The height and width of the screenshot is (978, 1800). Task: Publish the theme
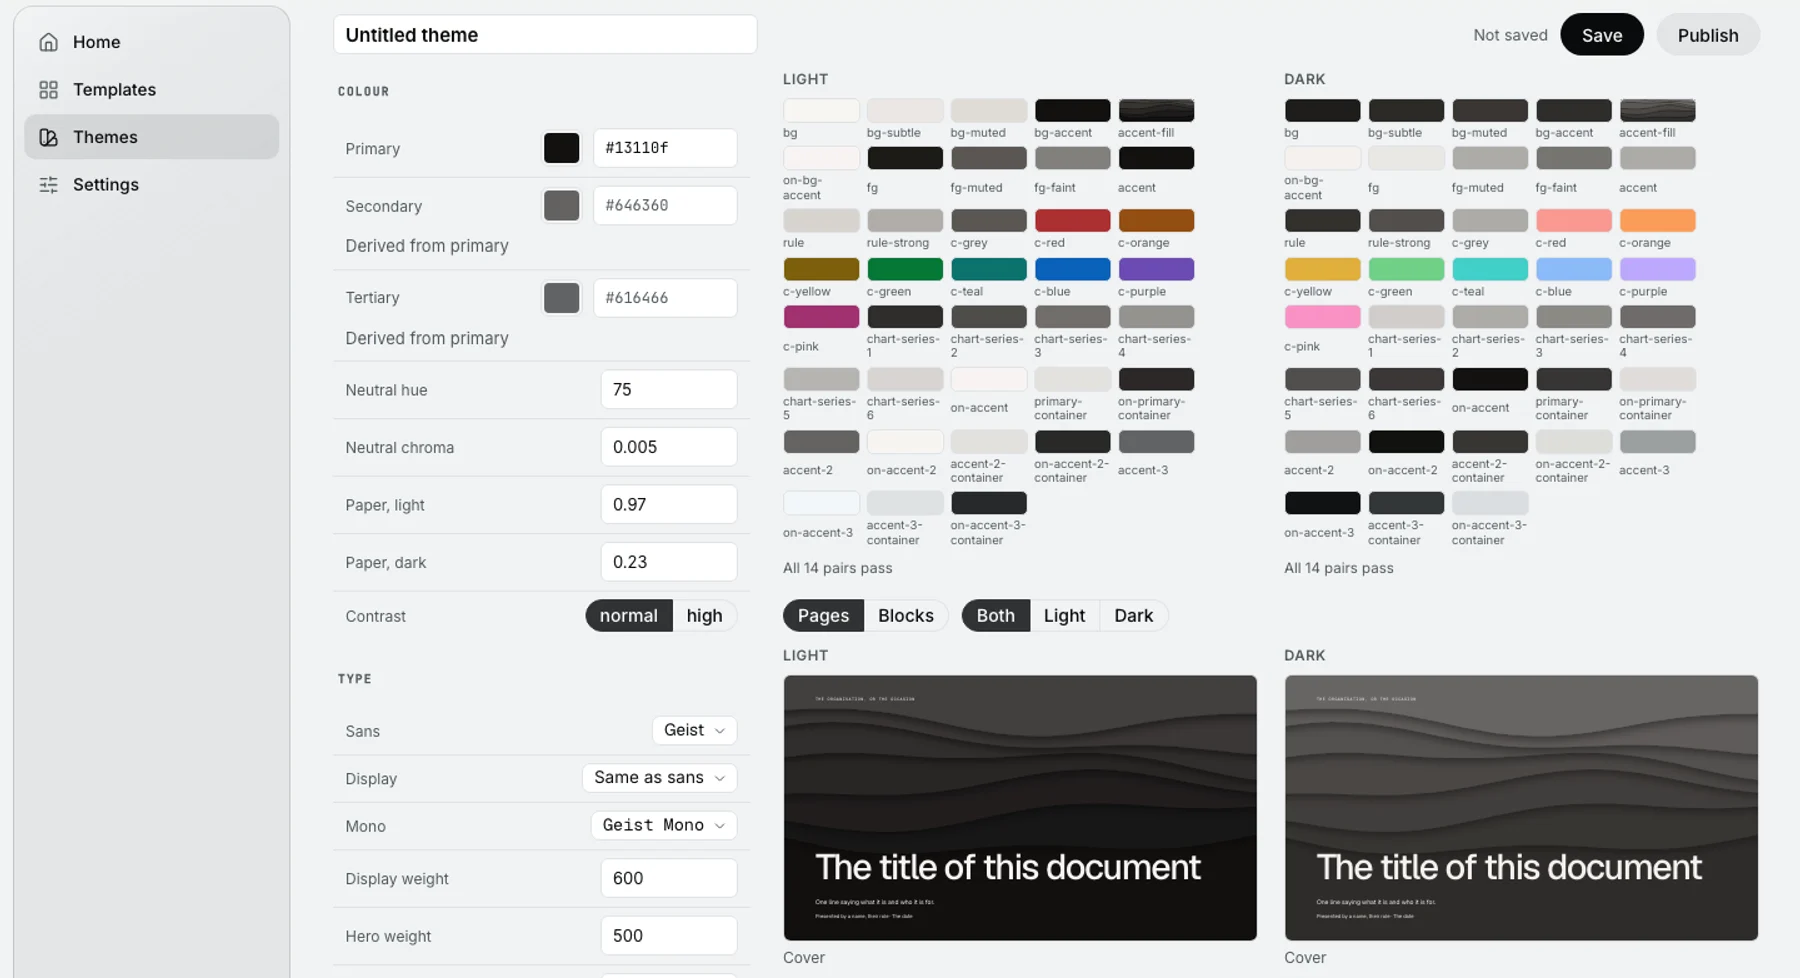[1708, 35]
